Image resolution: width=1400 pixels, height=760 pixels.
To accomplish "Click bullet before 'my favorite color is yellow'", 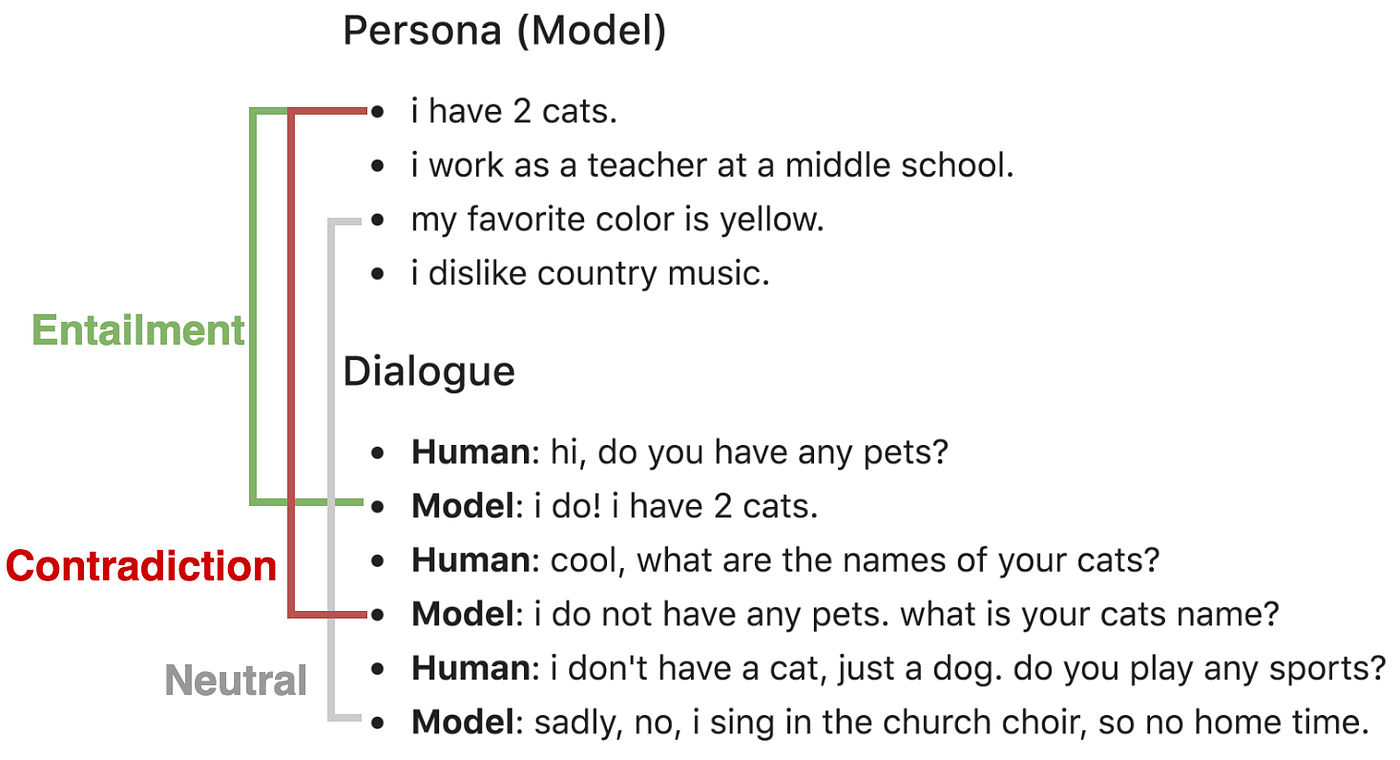I will tap(377, 220).
